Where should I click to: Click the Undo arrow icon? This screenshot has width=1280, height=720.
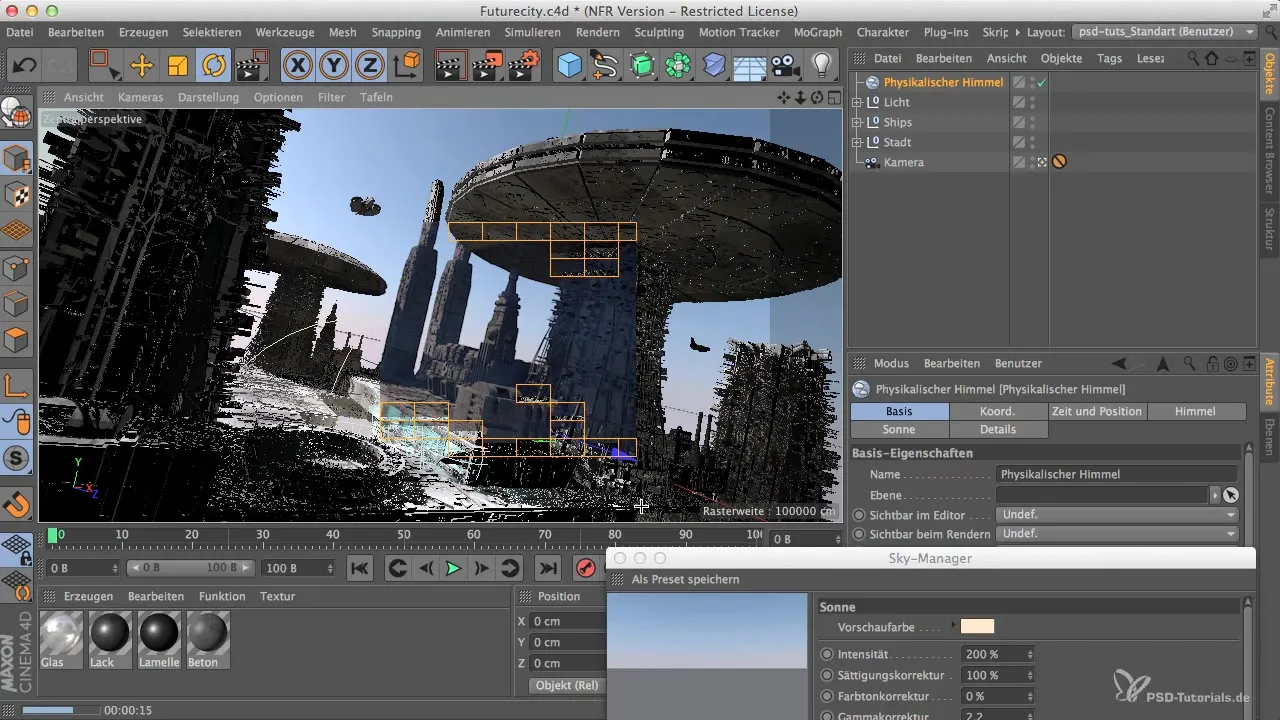click(x=25, y=66)
